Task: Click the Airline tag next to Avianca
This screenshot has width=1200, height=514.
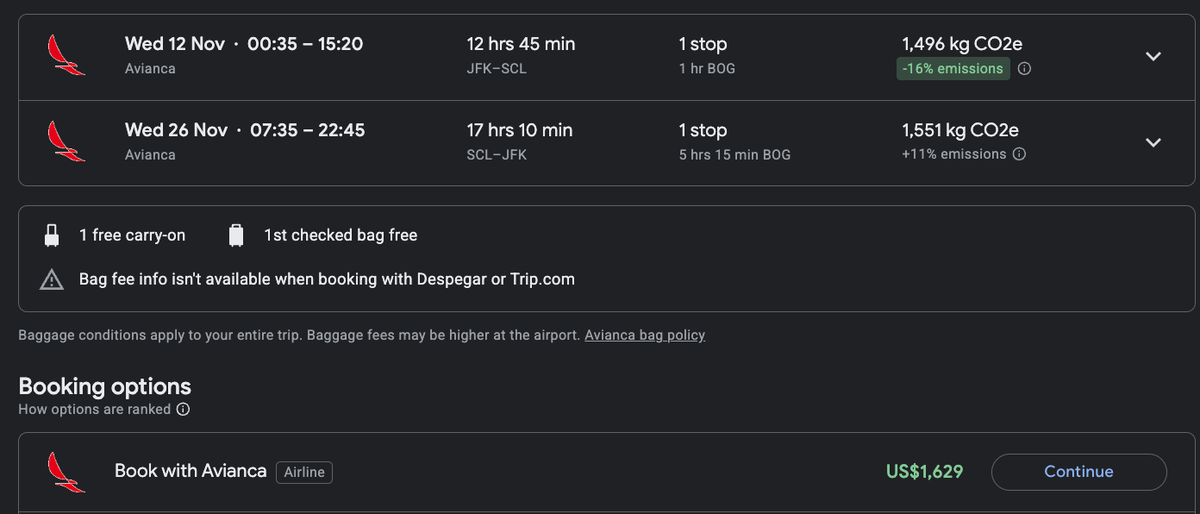Action: (x=304, y=472)
